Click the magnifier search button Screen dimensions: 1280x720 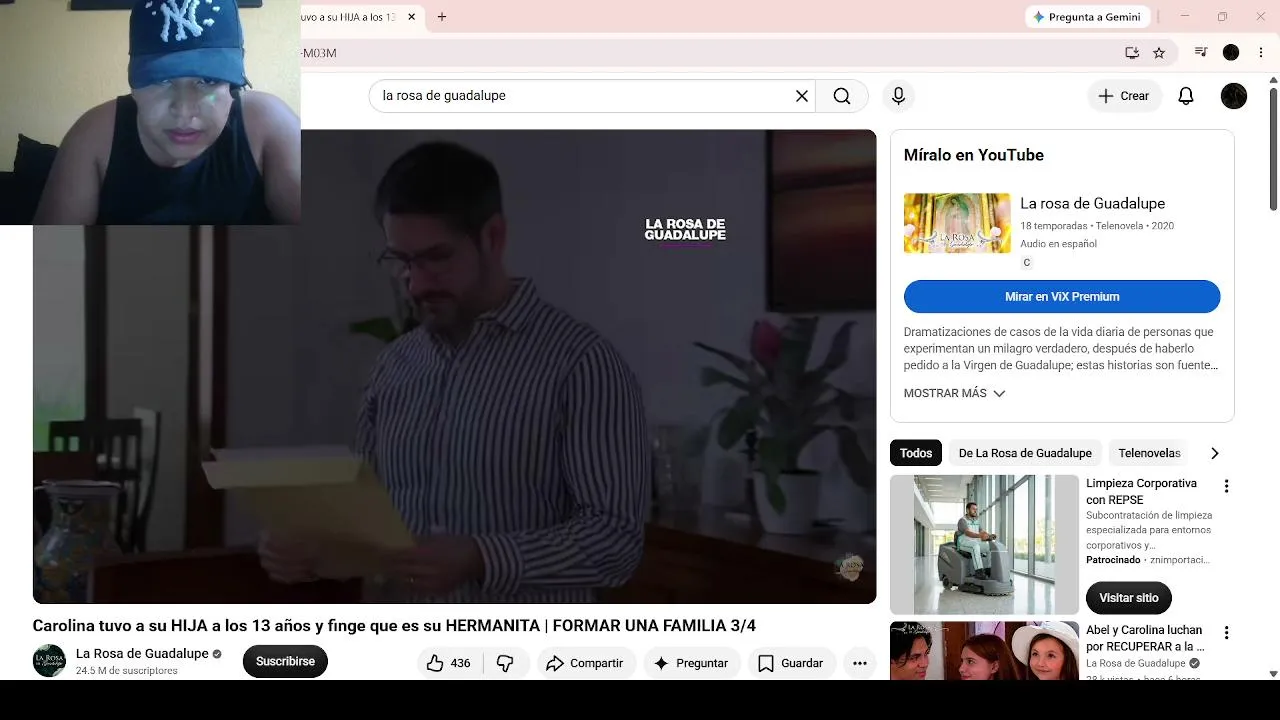click(x=842, y=96)
